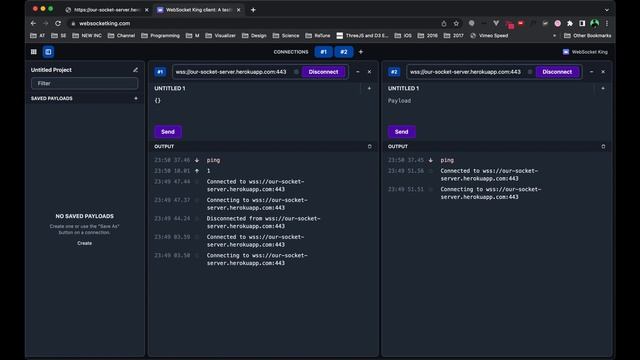The width and height of the screenshot is (640, 360).
Task: Add payload tab in connection #1
Action: tap(369, 88)
